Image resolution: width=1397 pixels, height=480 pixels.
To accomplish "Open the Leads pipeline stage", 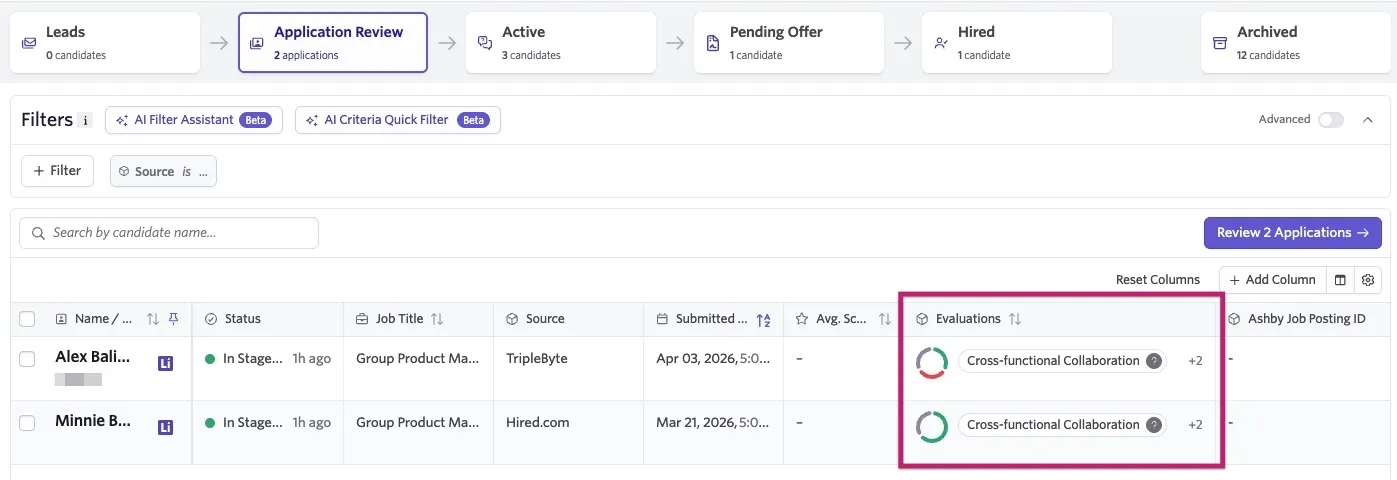I will pyautogui.click(x=105, y=43).
